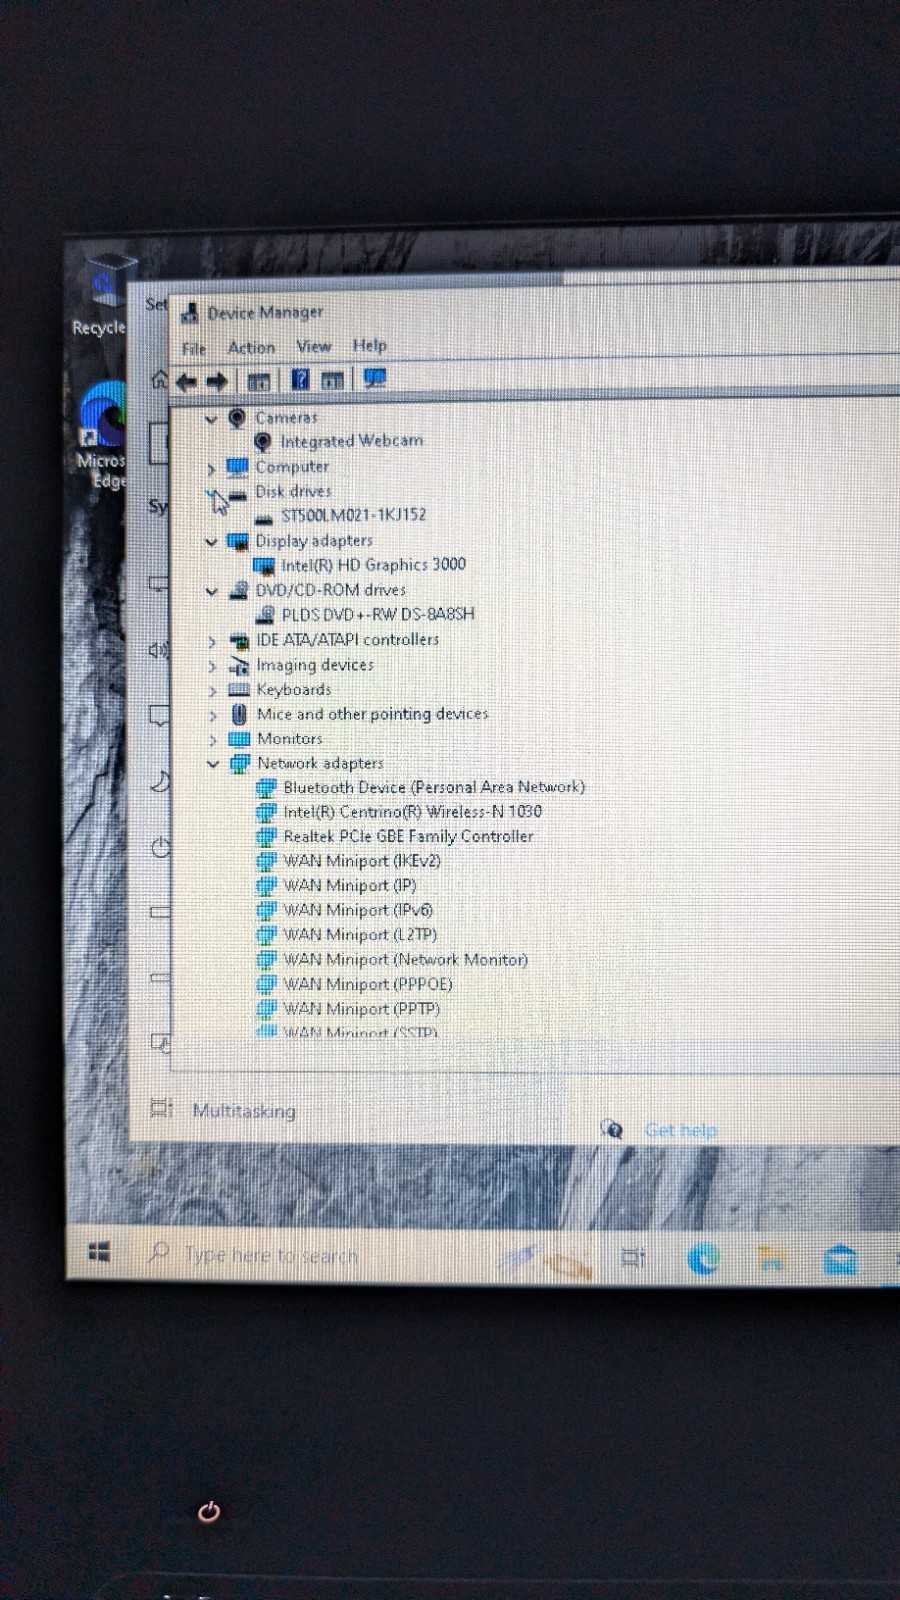The height and width of the screenshot is (1600, 900).
Task: Click the Recycle Bin desktop icon
Action: (x=103, y=295)
